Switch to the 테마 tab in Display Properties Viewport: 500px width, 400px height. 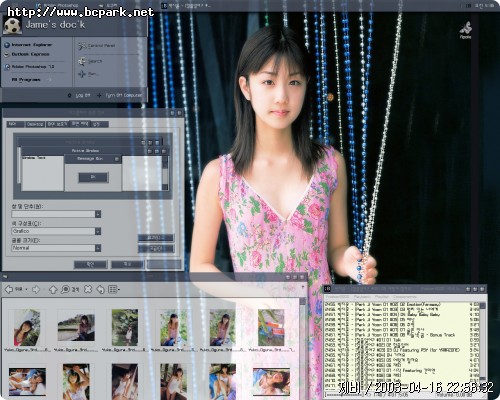point(15,124)
